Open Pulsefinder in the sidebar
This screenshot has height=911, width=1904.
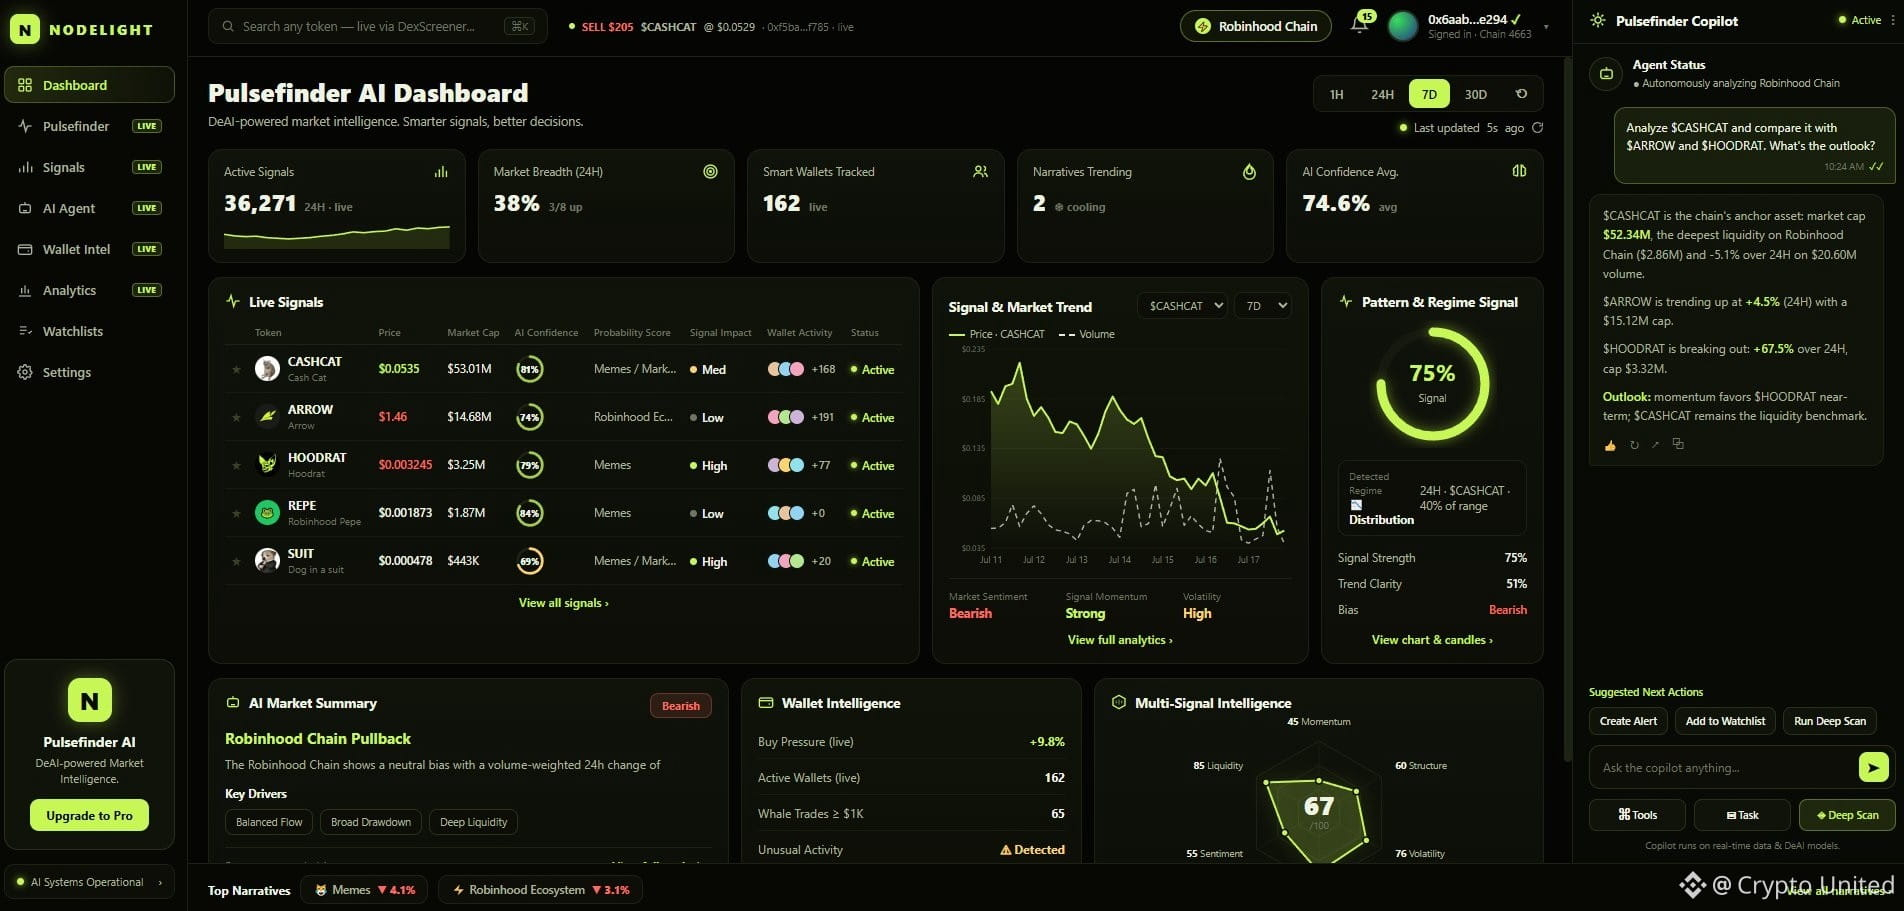(89, 126)
